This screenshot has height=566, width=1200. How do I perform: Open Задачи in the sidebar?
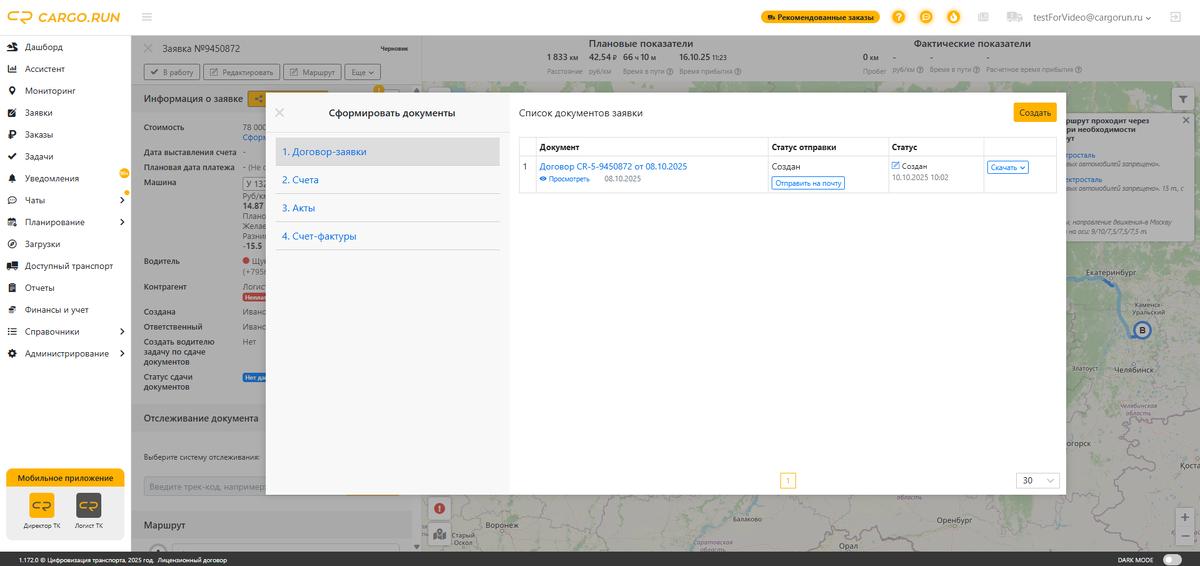[x=65, y=157]
